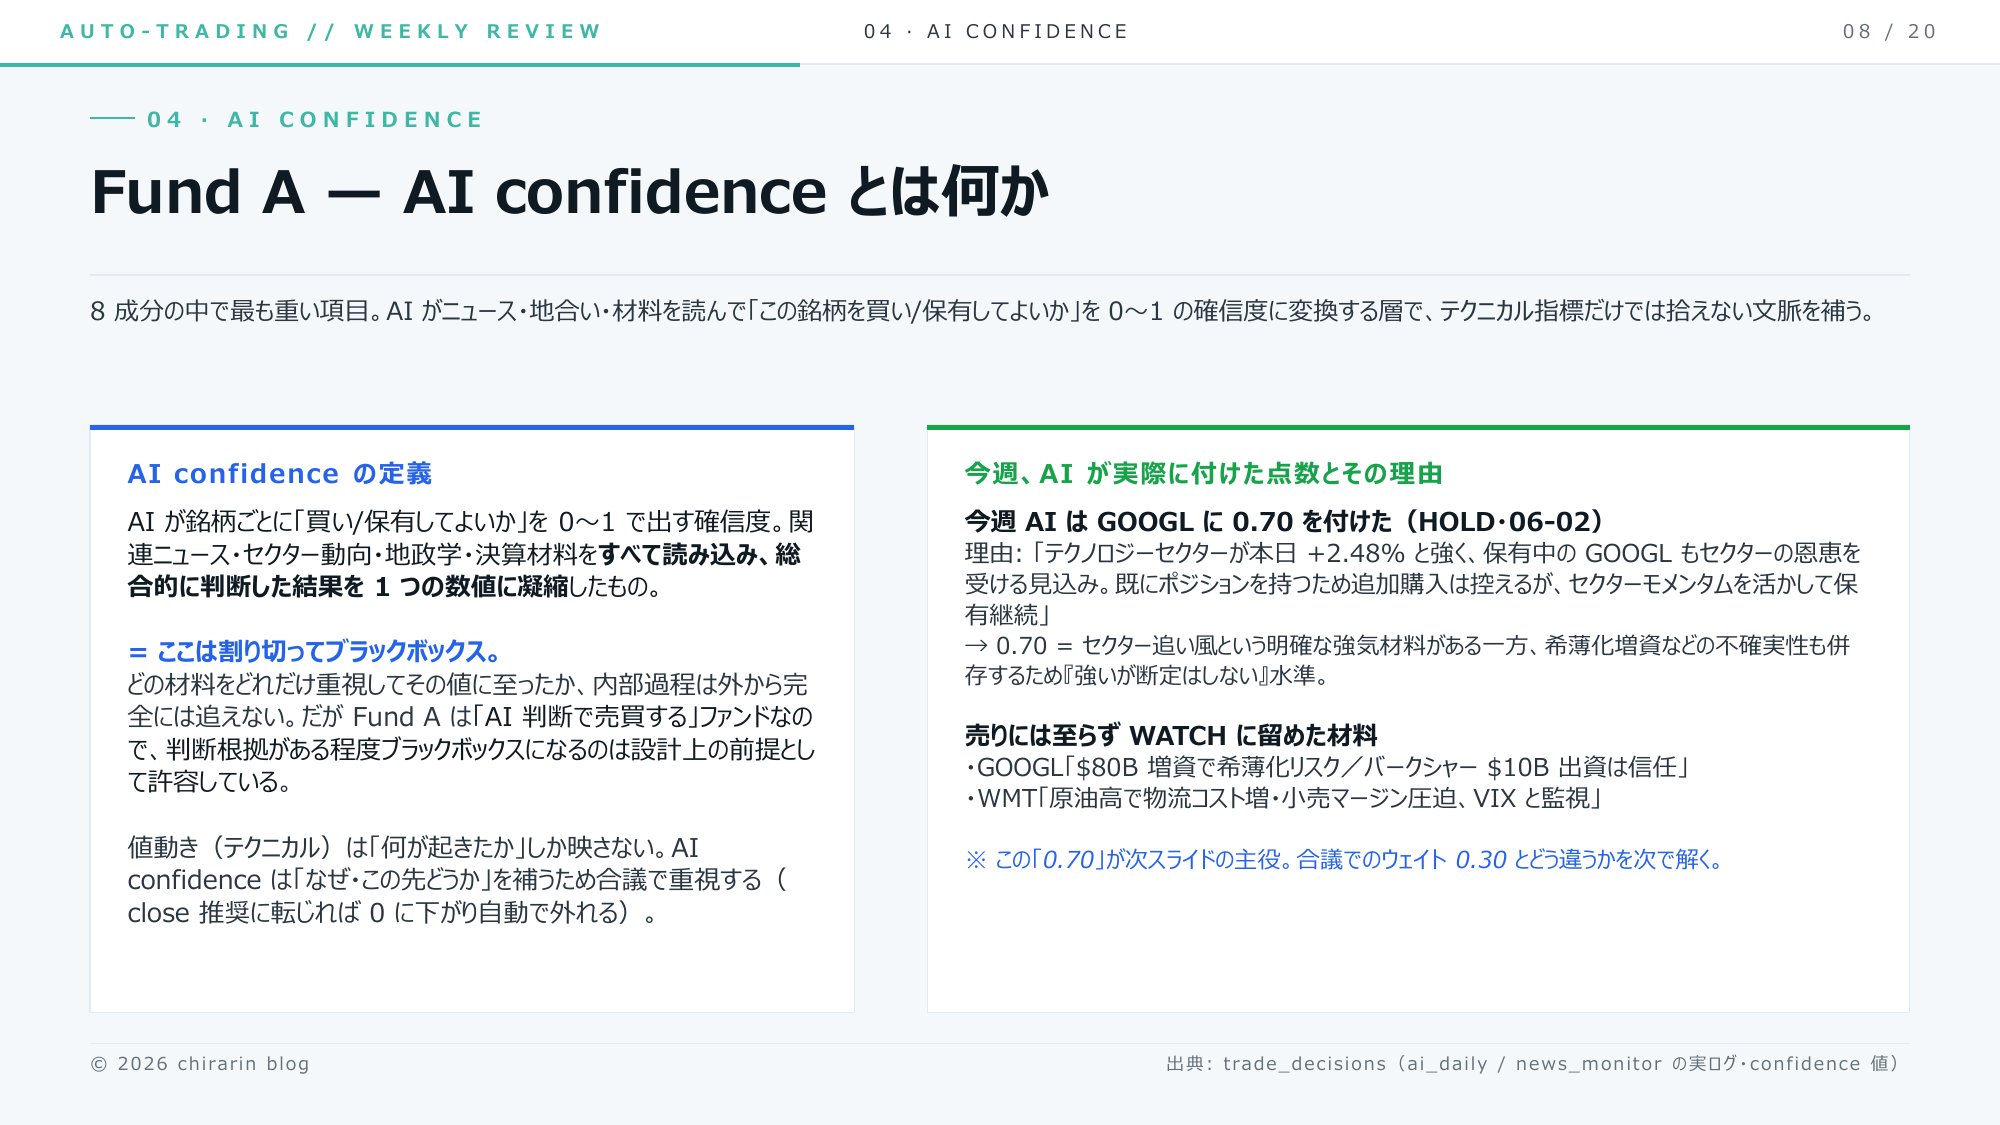Click the blue line '= ここは割り切ってブラックボックス。'
Screen dimensions: 2000x1125
point(314,651)
